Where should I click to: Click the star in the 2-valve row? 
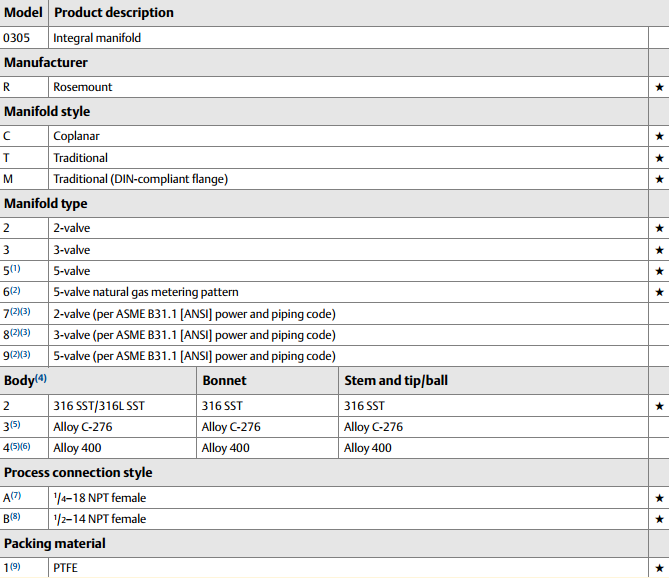pyautogui.click(x=659, y=228)
